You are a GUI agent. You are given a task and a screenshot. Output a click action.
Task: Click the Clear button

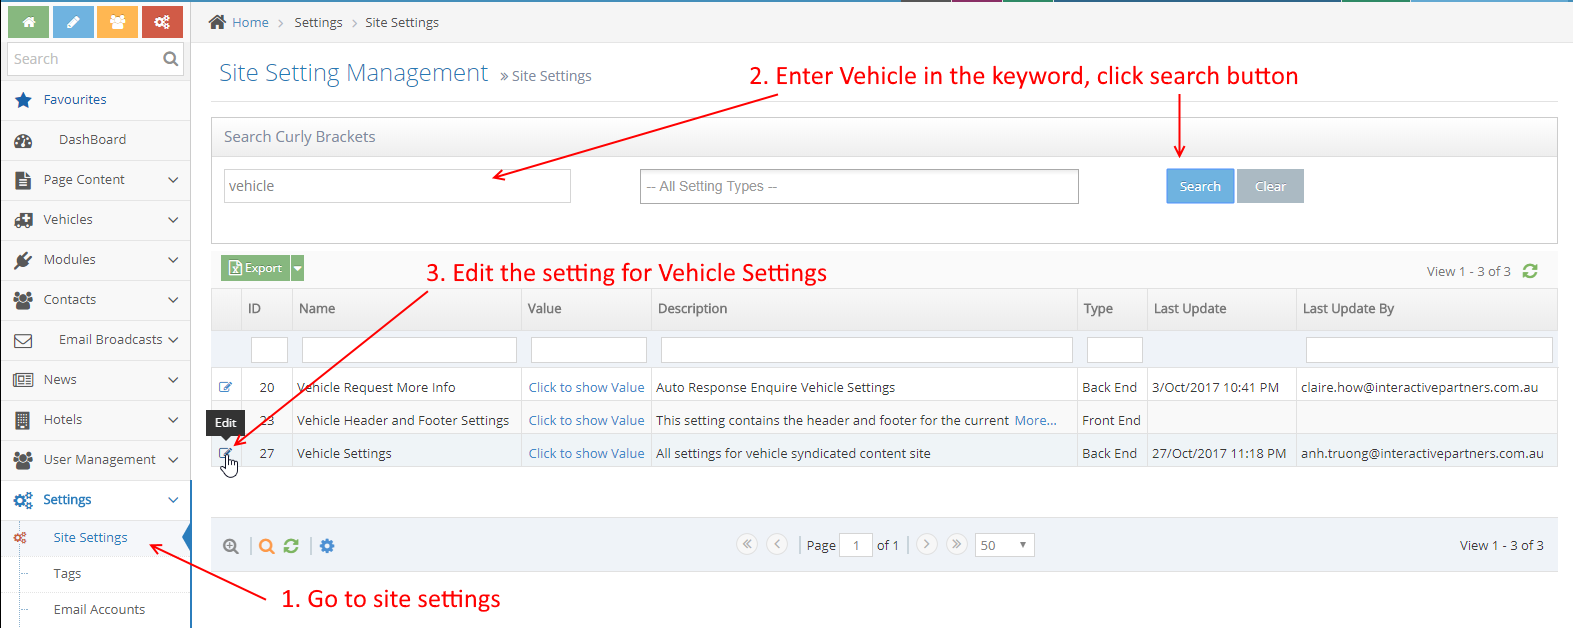coord(1269,186)
